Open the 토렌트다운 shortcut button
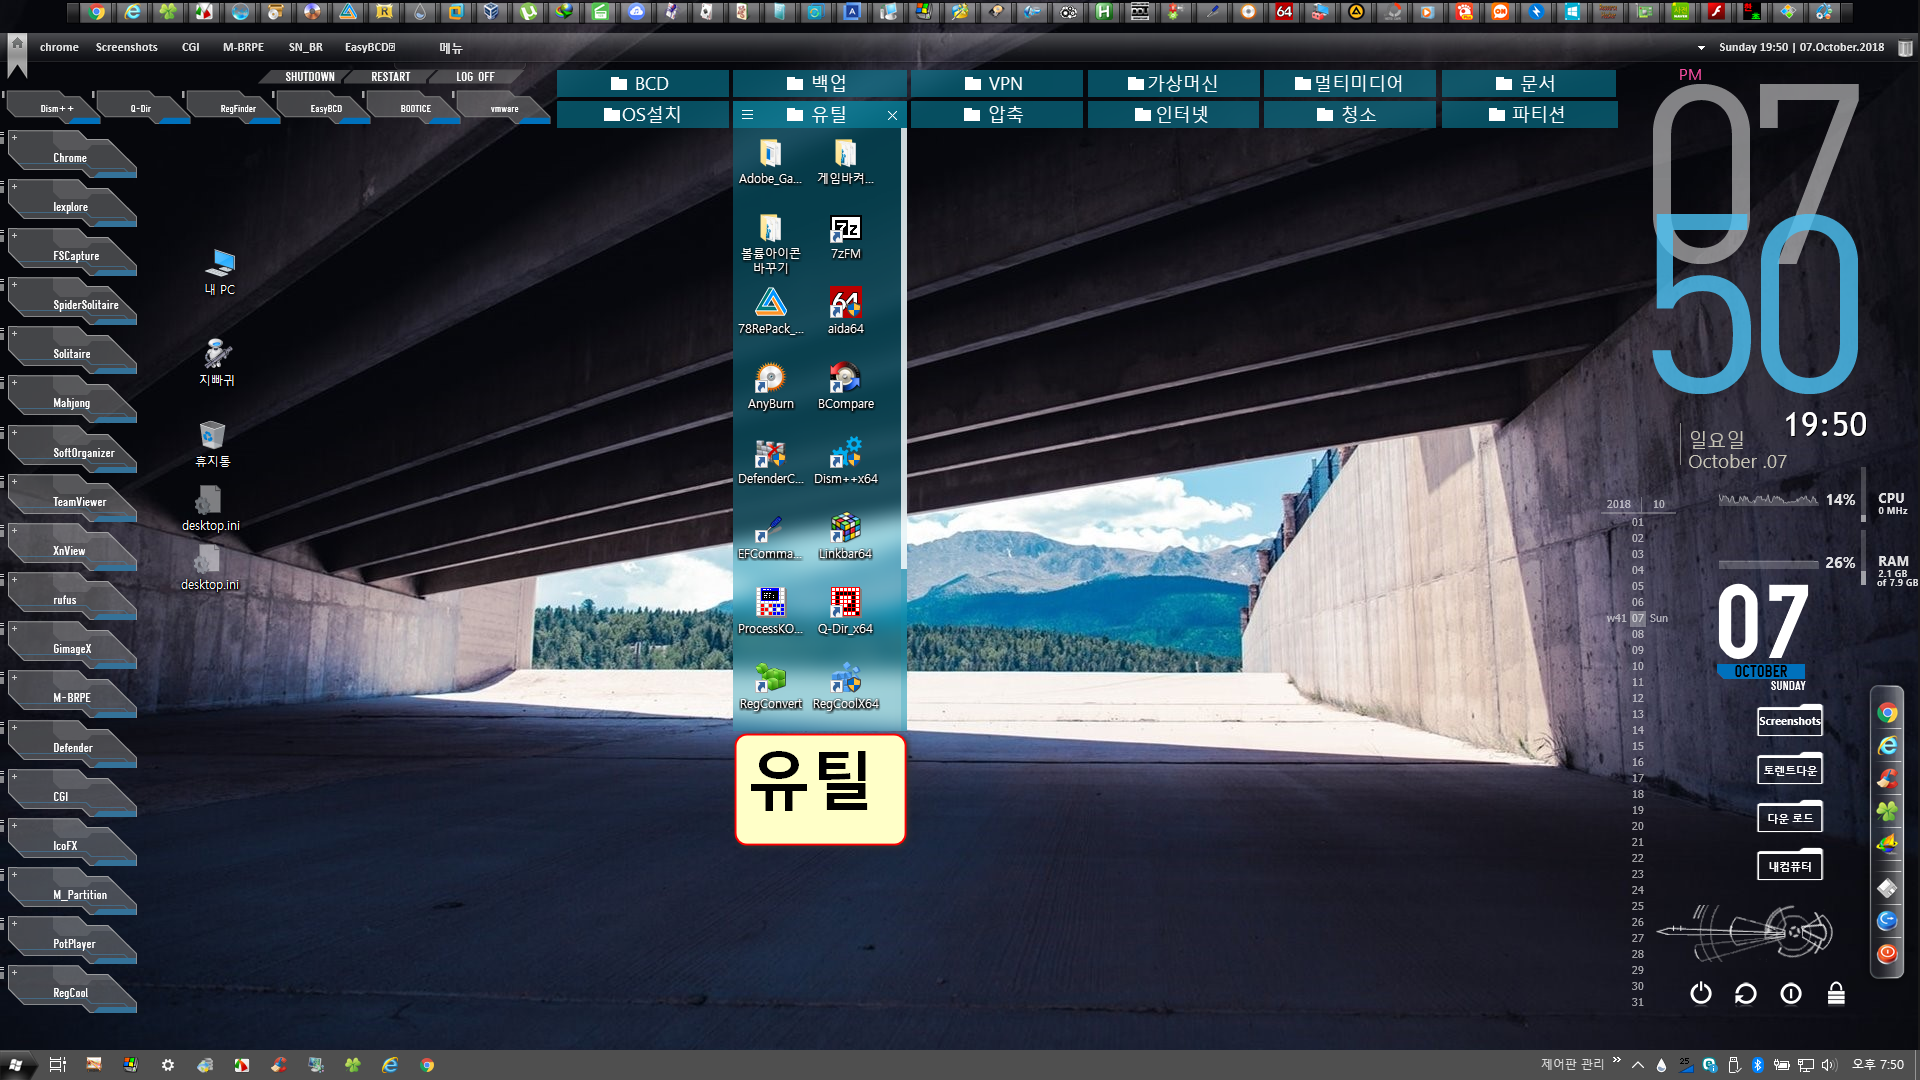 pyautogui.click(x=1789, y=769)
